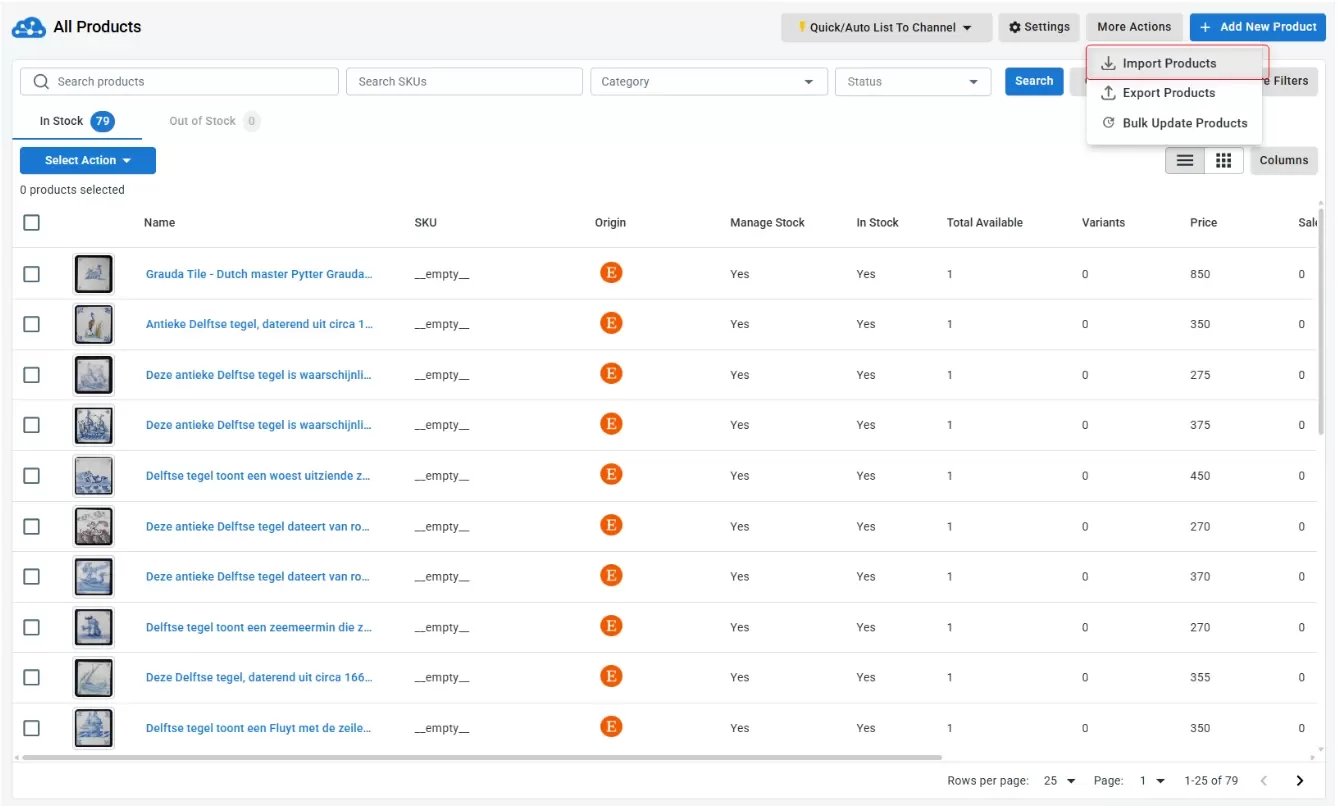The width and height of the screenshot is (1338, 806).
Task: Choose Export Products from the menu
Action: (x=1175, y=93)
